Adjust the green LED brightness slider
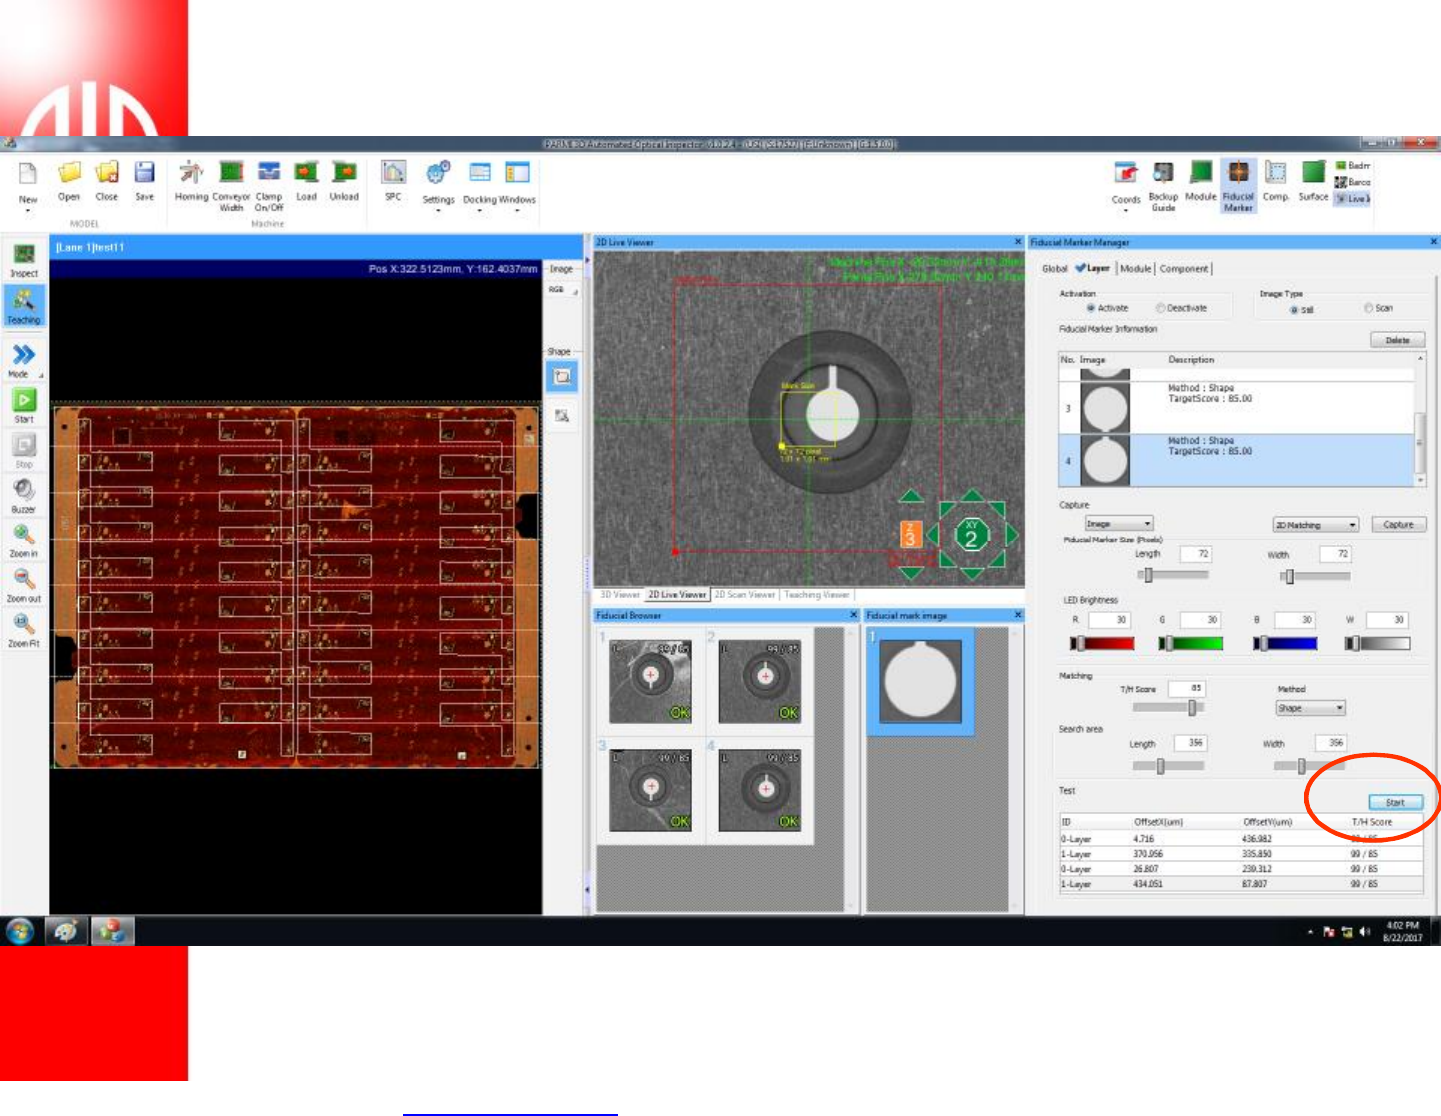Screen dimensions: 1441x1116 tap(1190, 644)
